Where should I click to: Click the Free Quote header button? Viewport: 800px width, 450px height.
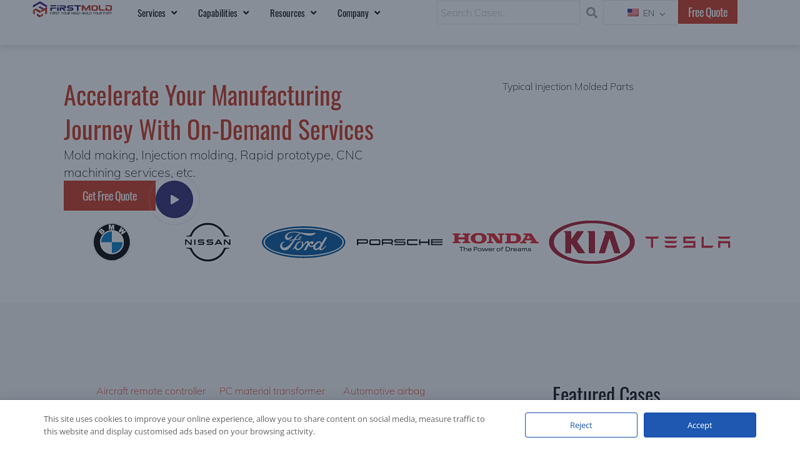pyautogui.click(x=708, y=12)
